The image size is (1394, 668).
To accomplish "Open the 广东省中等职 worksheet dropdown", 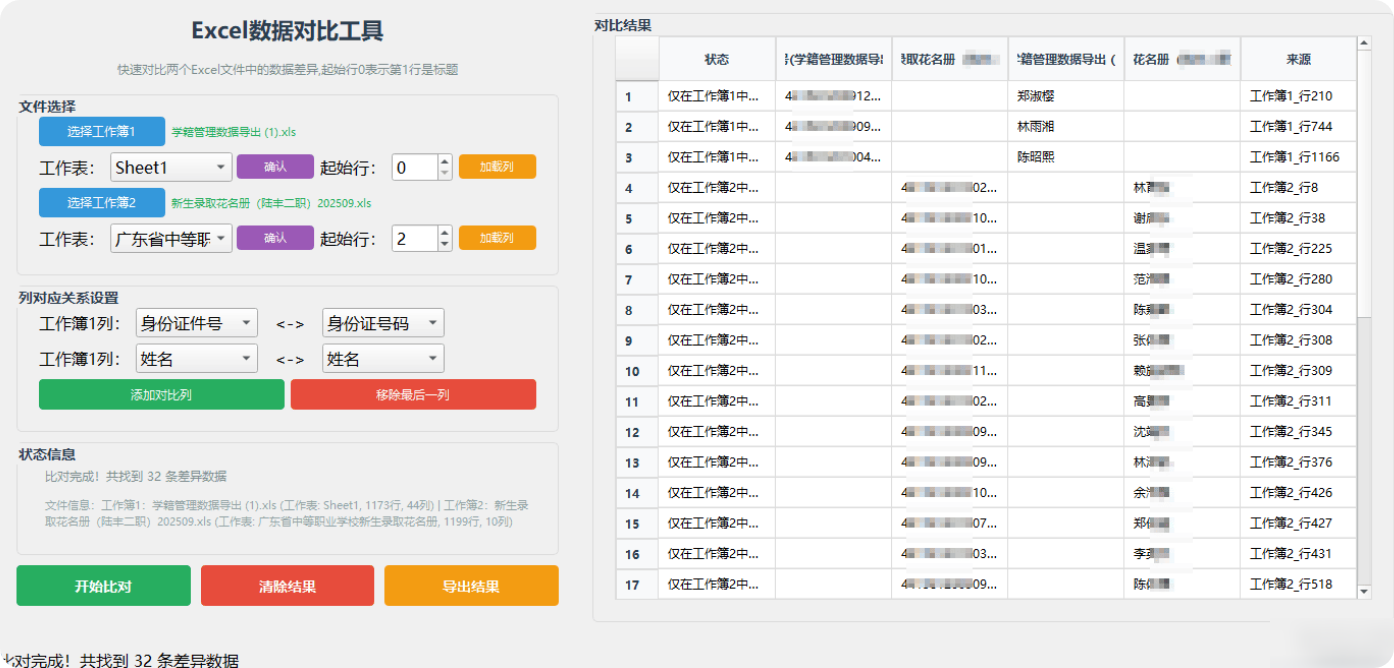I will 171,239.
